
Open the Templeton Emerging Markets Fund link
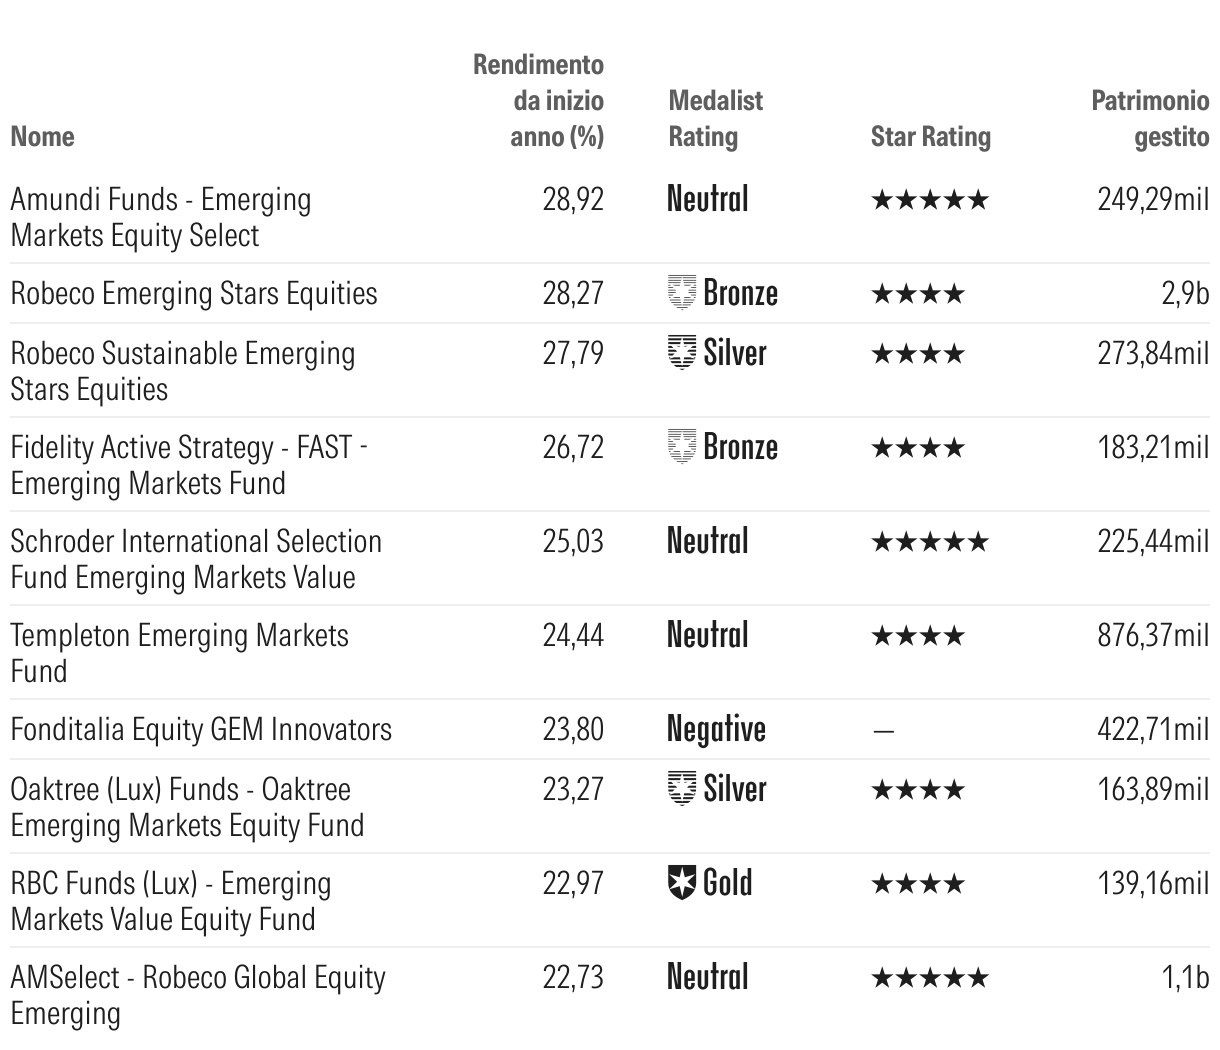(179, 652)
